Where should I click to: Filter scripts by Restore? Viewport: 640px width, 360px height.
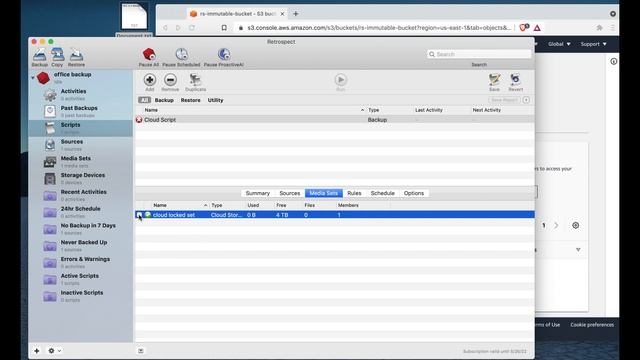point(191,100)
